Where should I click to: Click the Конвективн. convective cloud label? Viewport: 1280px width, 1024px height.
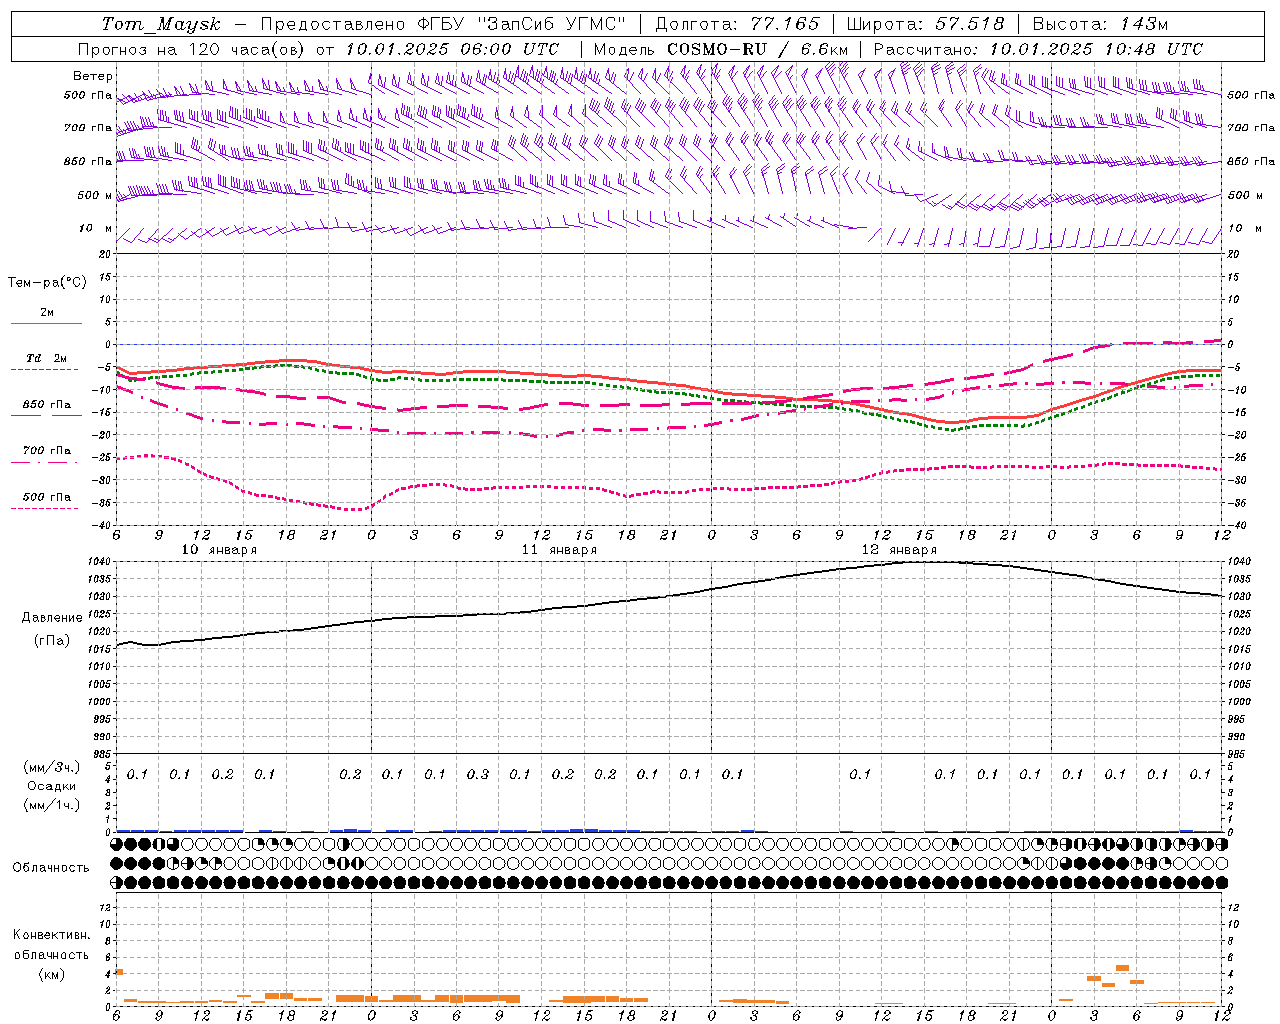(x=51, y=935)
